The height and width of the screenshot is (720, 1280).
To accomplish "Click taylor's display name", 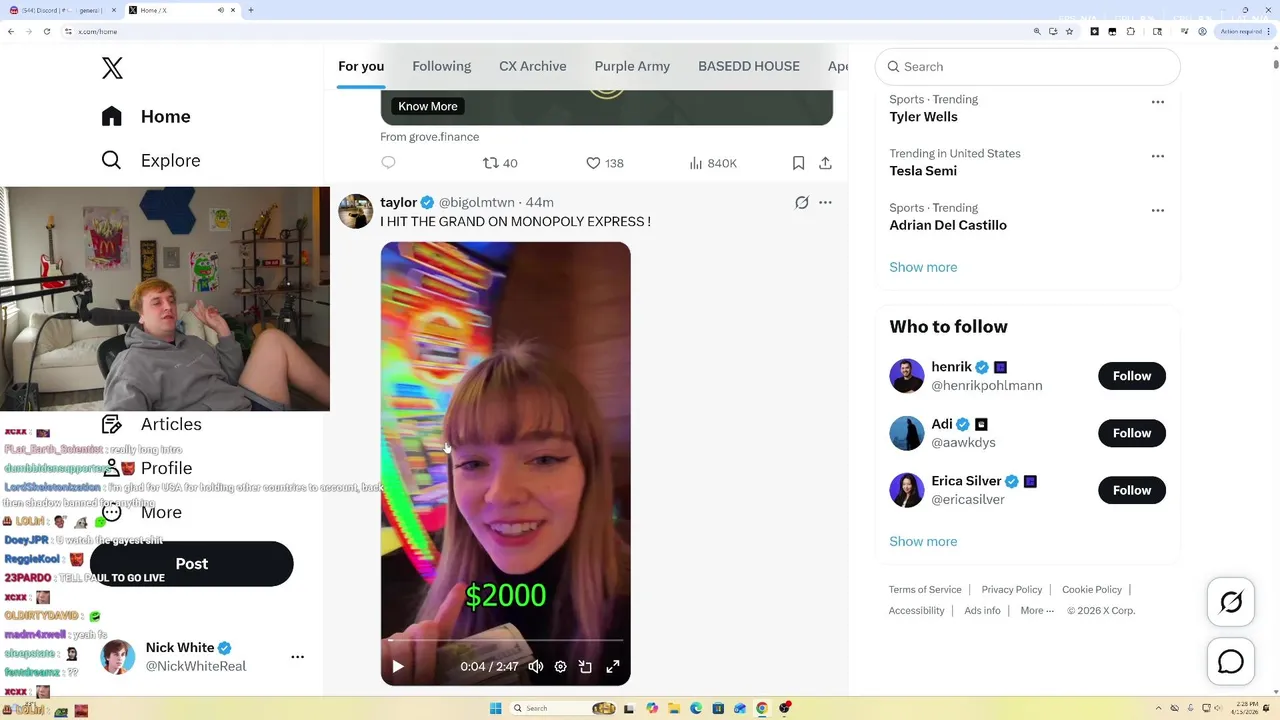I will [398, 202].
